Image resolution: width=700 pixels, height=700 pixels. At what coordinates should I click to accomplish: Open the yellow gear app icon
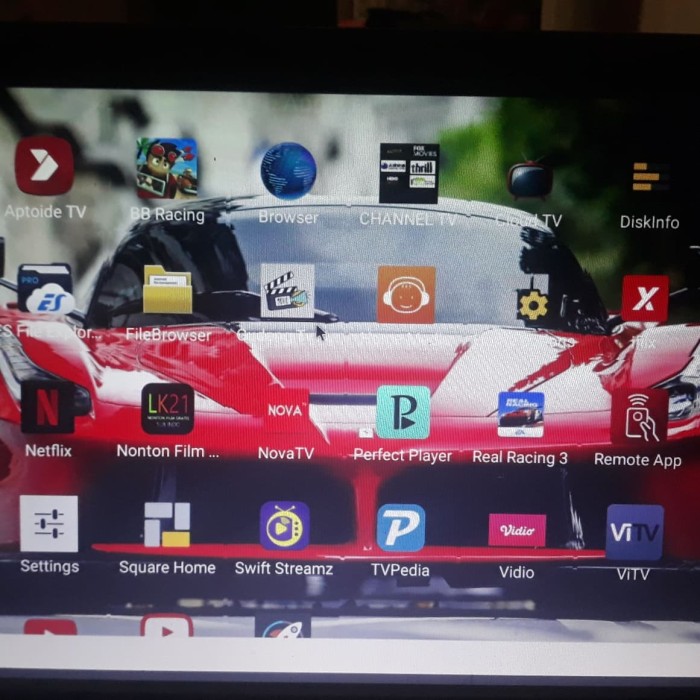tap(533, 304)
